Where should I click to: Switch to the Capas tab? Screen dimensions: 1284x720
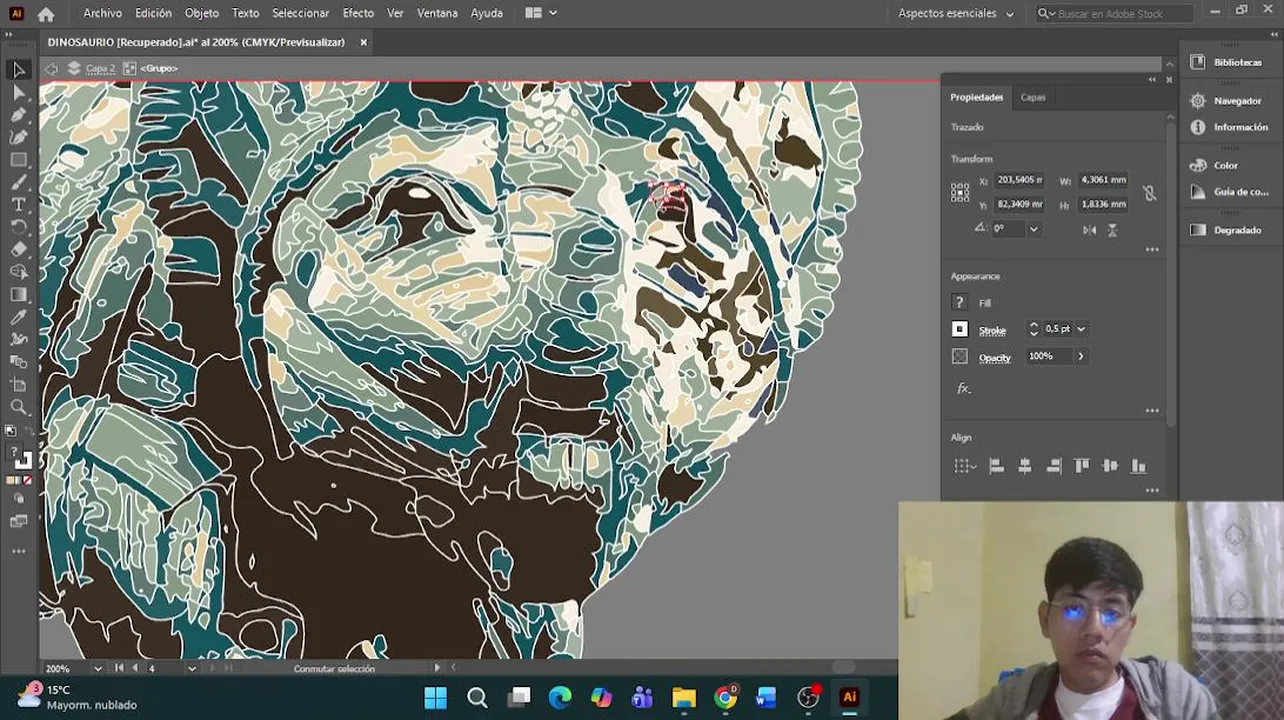click(1033, 97)
